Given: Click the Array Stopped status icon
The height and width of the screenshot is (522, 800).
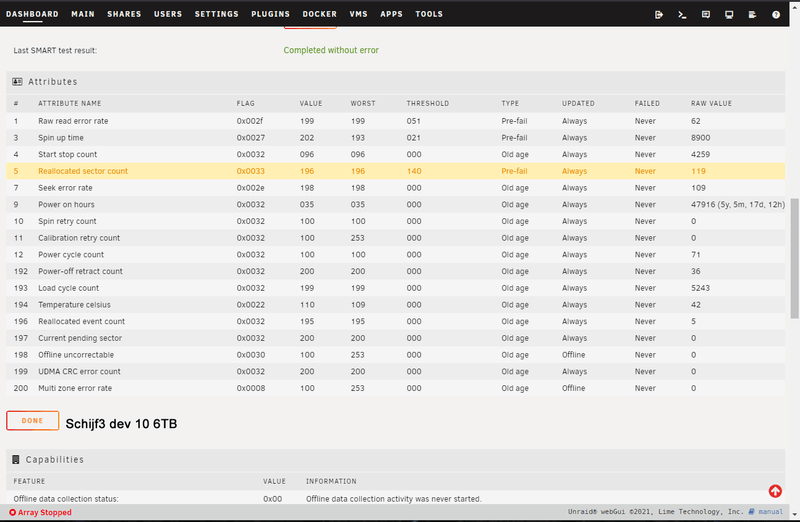Looking at the screenshot, I should [12, 512].
